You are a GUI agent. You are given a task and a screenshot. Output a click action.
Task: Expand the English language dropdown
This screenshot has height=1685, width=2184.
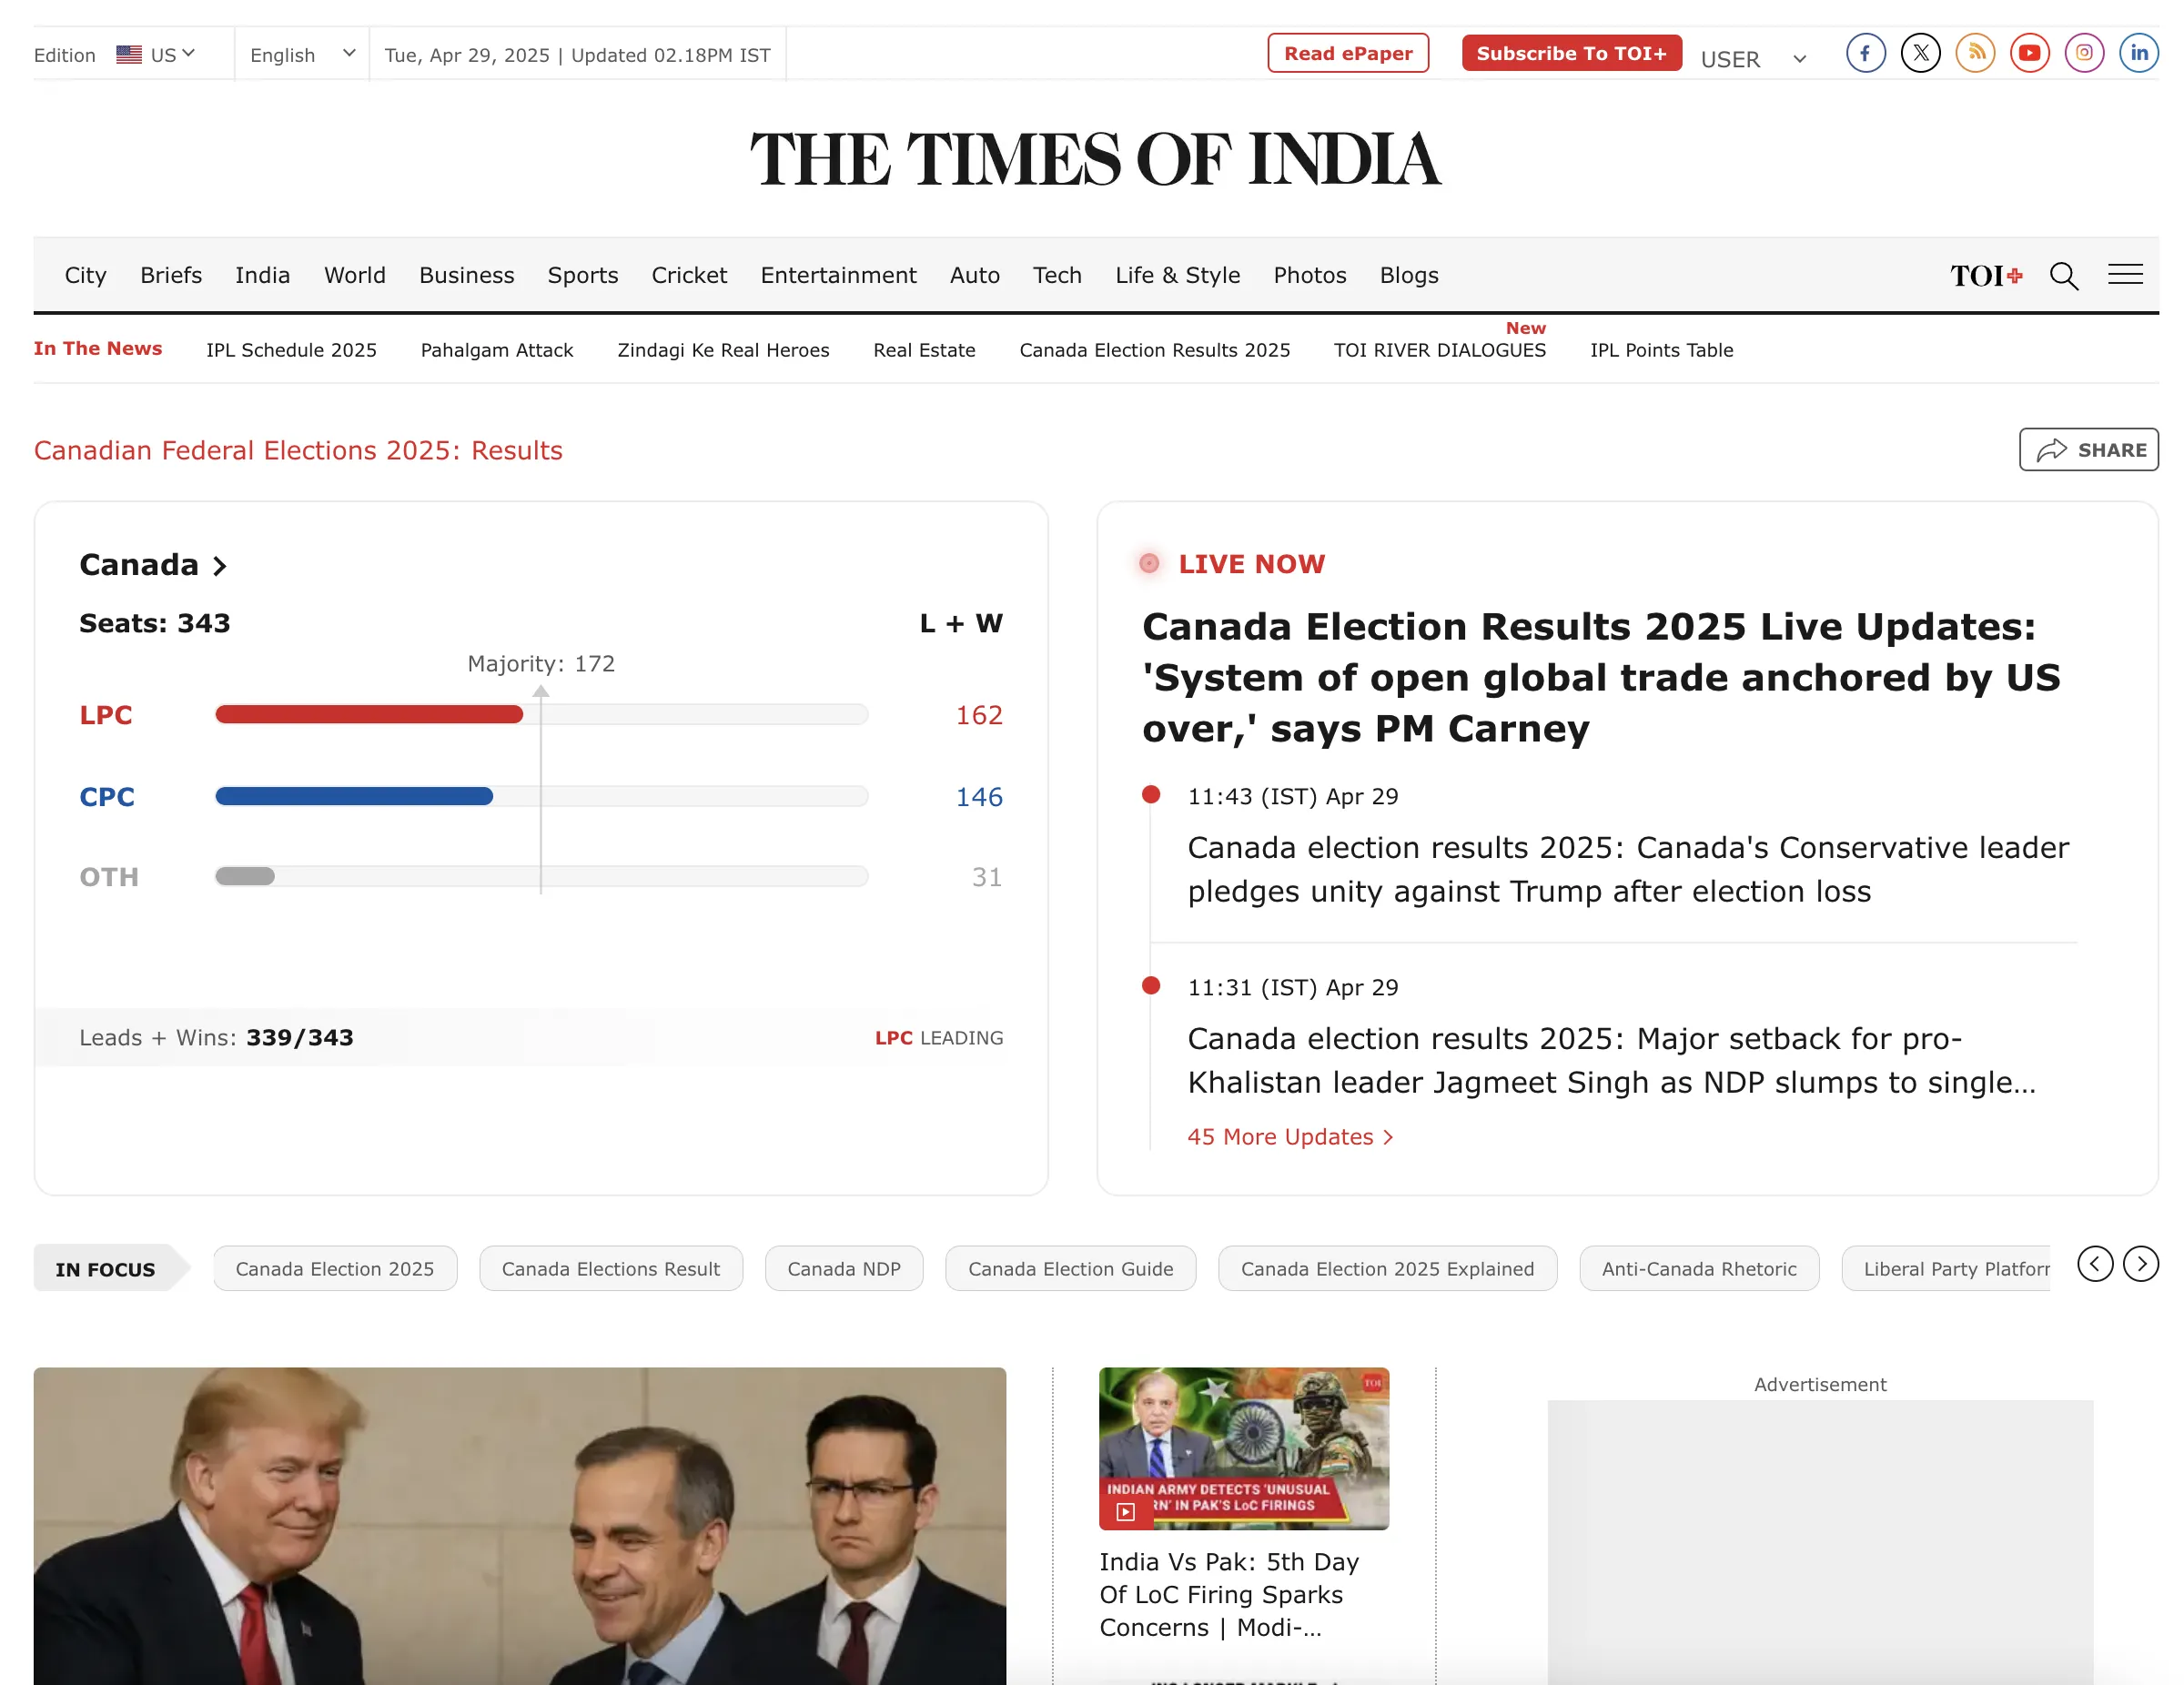302,54
